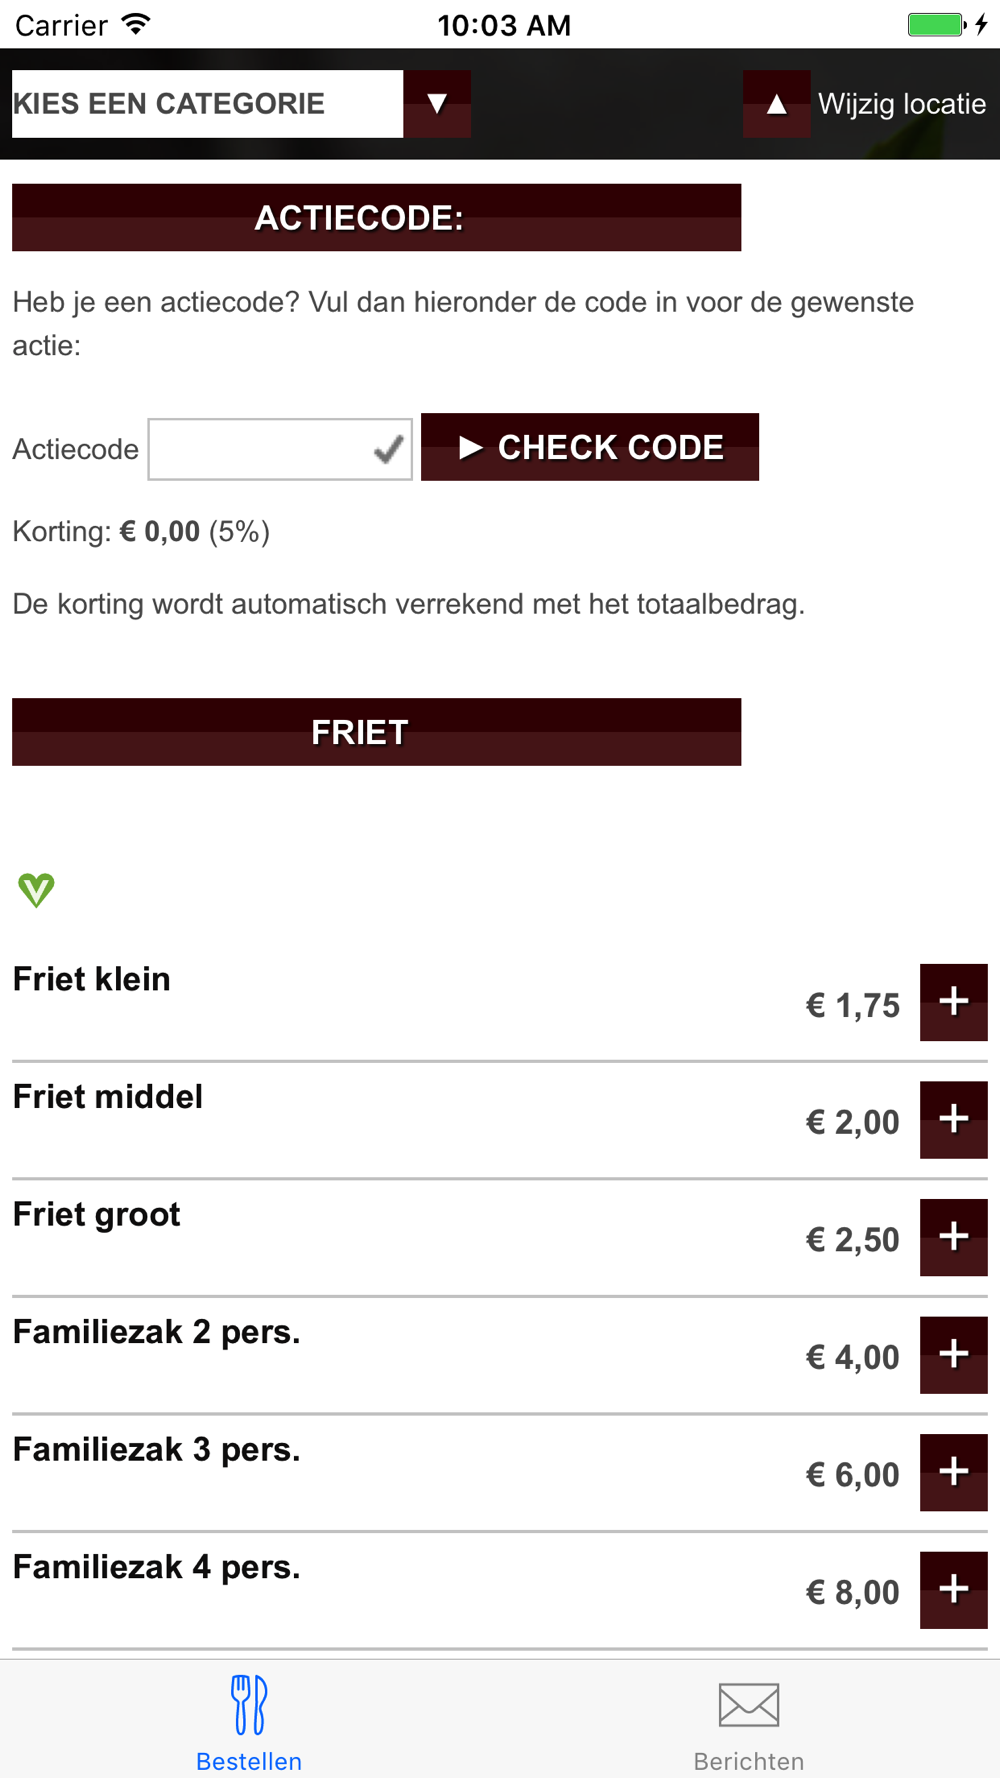Open the Kies een categorie dropdown arrow
This screenshot has height=1778, width=1000.
pyautogui.click(x=437, y=103)
